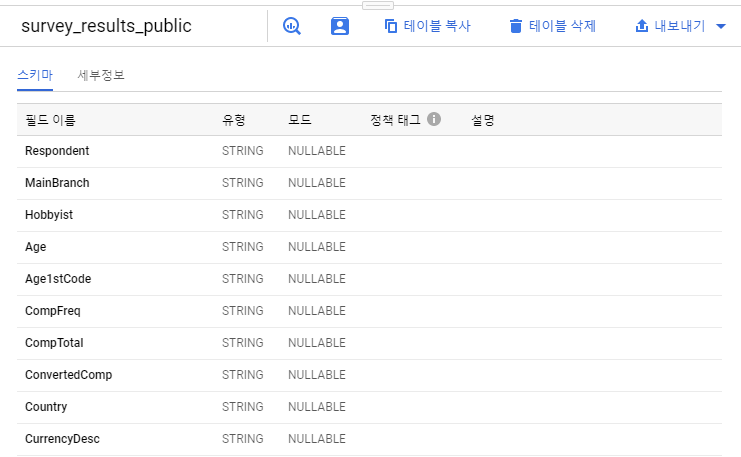Click the 테이블 복사 button
The height and width of the screenshot is (457, 741).
(x=428, y=26)
